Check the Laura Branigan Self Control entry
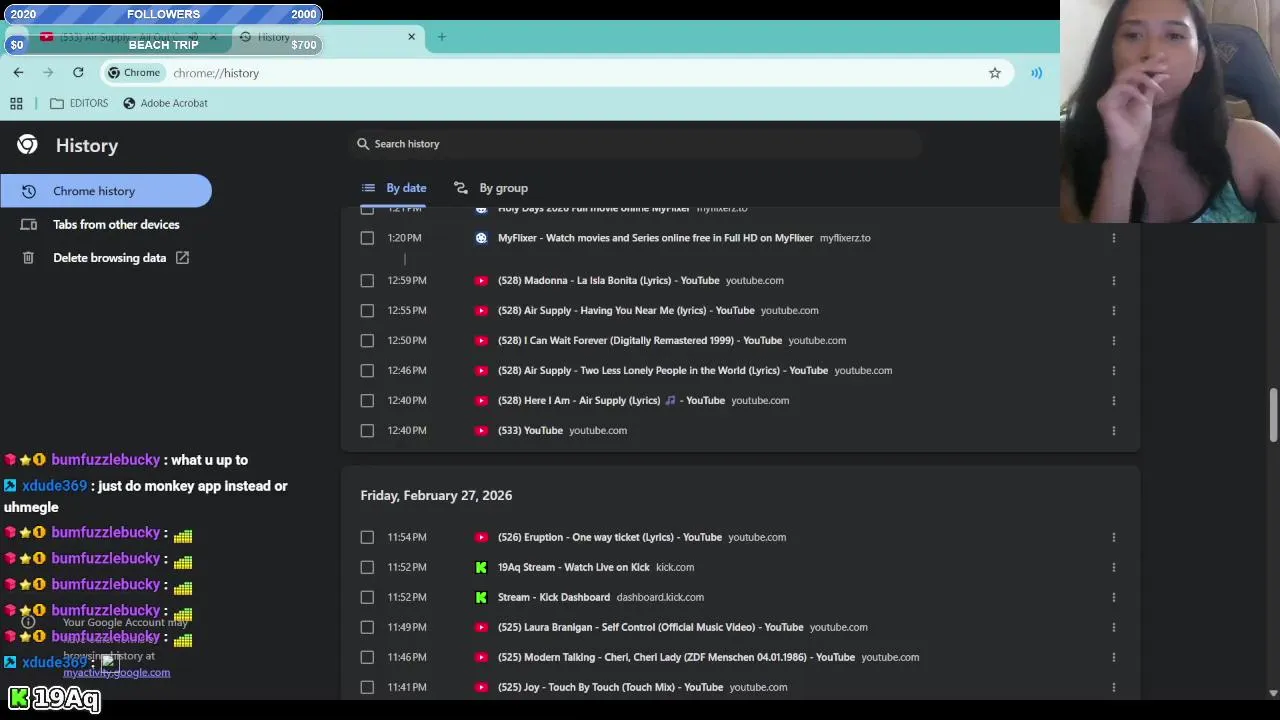 tap(367, 628)
